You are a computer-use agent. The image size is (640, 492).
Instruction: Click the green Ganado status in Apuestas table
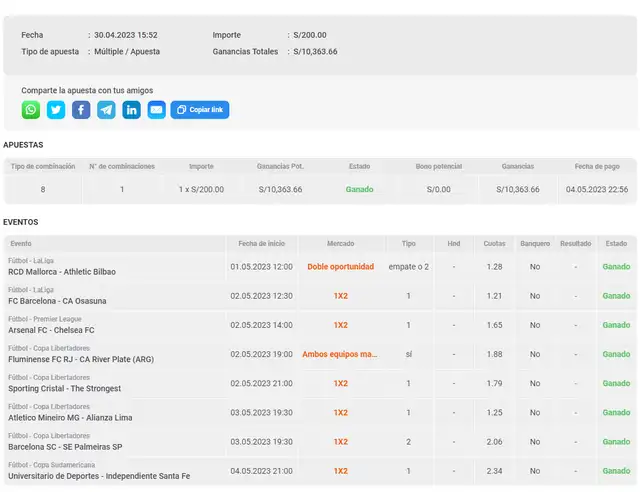360,189
